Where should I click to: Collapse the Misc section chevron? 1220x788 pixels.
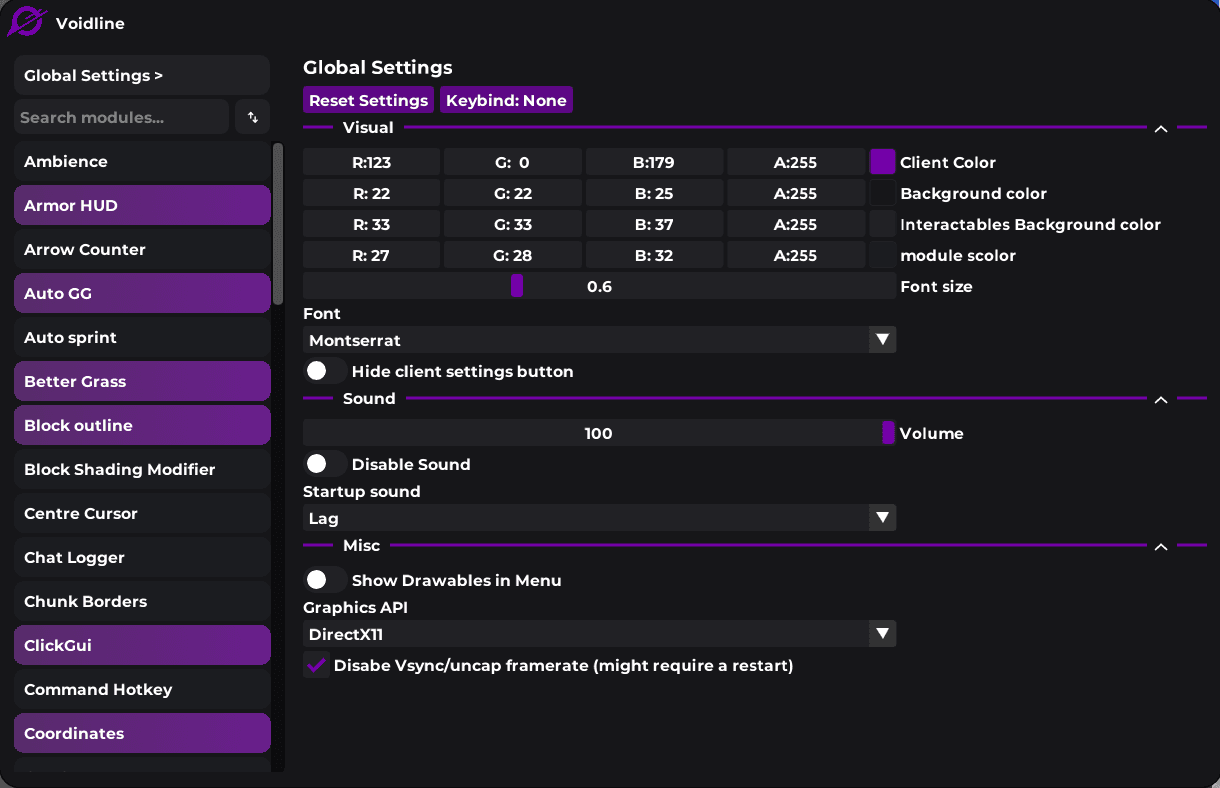coord(1161,546)
